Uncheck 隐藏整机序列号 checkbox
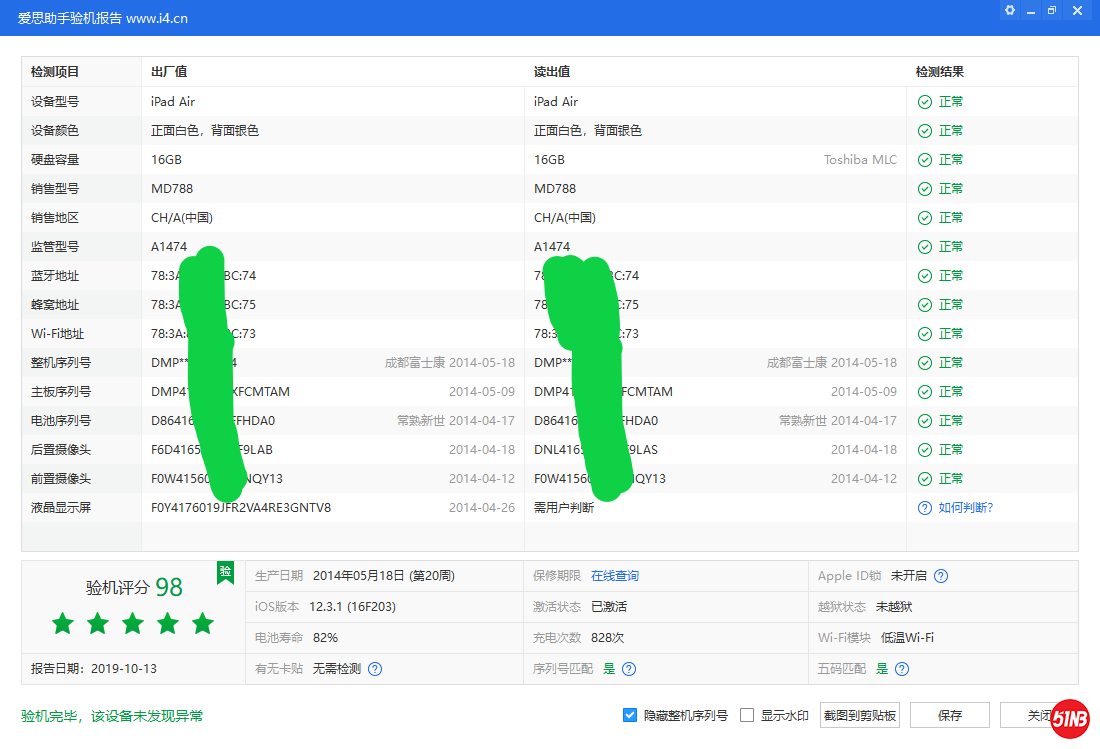Viewport: 1100px width, 749px height. coord(630,715)
